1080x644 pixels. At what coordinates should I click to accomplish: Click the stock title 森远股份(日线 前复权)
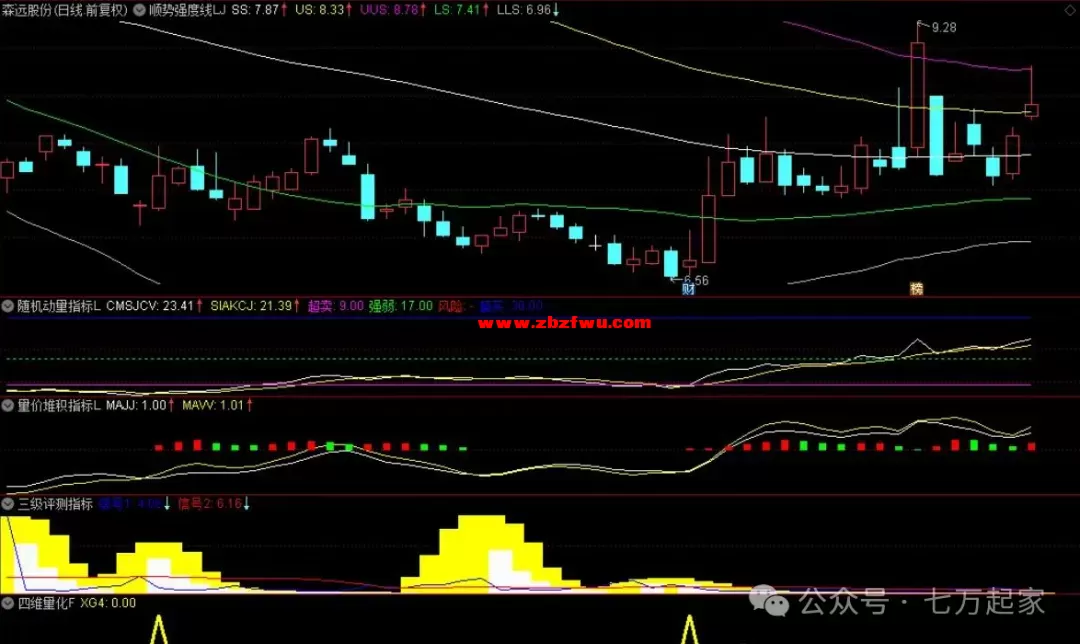coord(65,10)
